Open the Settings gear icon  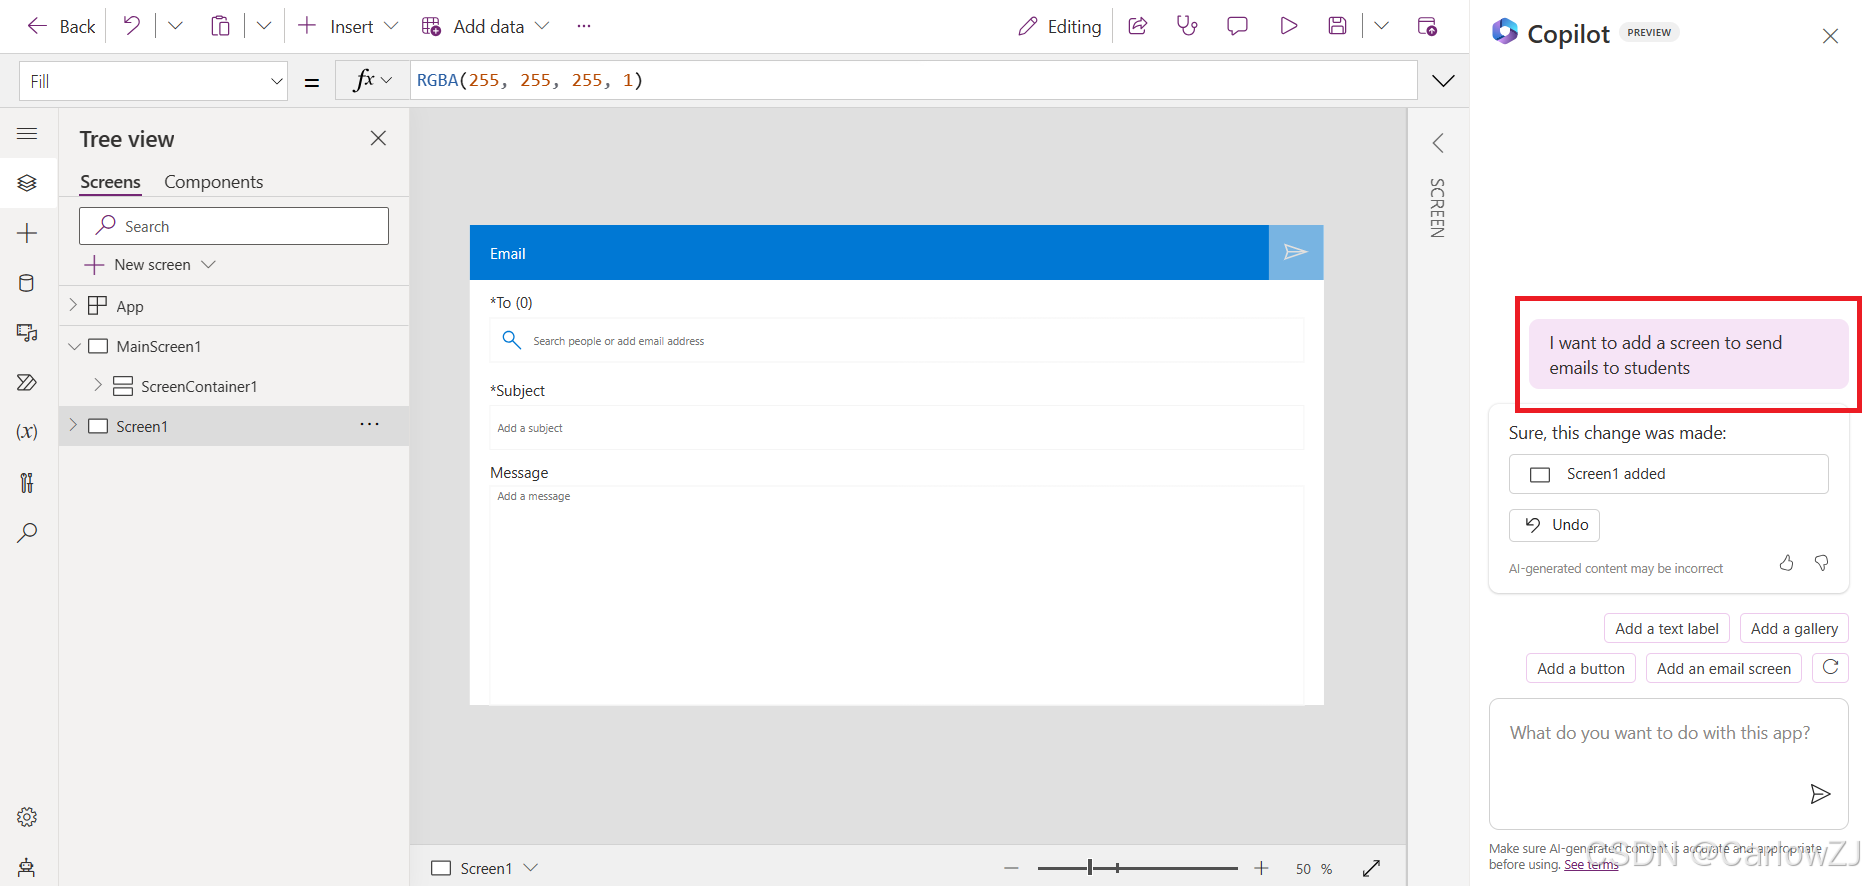click(x=27, y=817)
